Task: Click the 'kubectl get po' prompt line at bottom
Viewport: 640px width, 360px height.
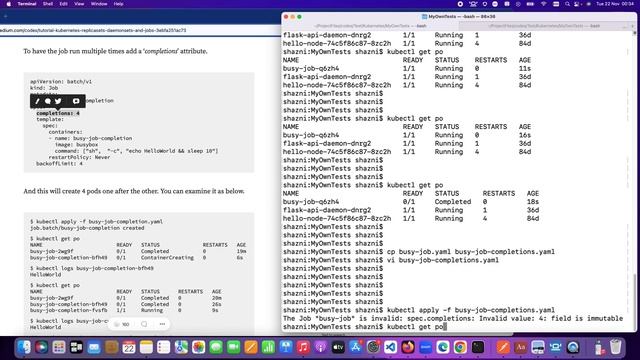Action: tap(364, 327)
